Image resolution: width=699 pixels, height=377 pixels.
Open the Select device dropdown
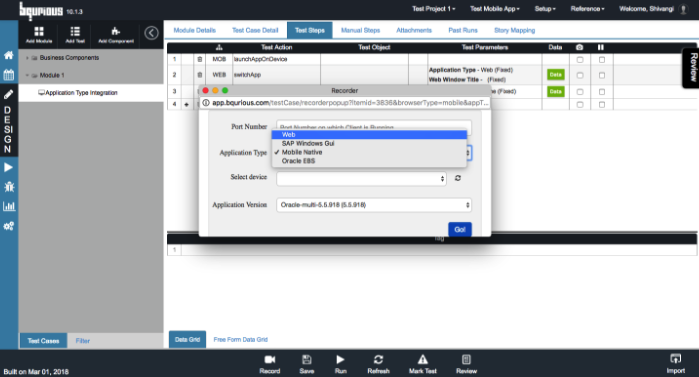pyautogui.click(x=362, y=179)
